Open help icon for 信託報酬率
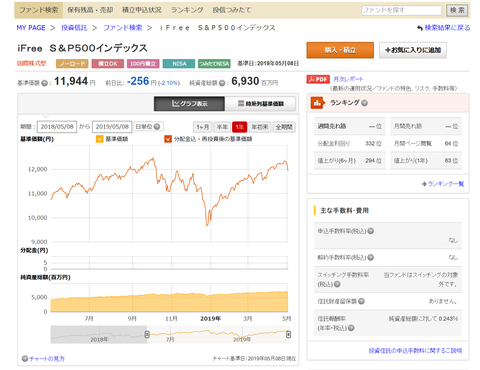The height and width of the screenshot is (370, 480). point(351,328)
